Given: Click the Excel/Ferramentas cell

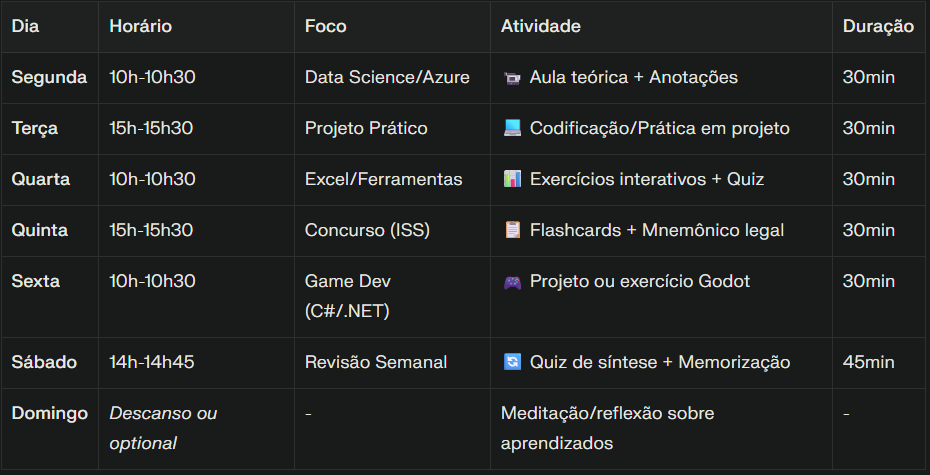Looking at the screenshot, I should [x=384, y=180].
